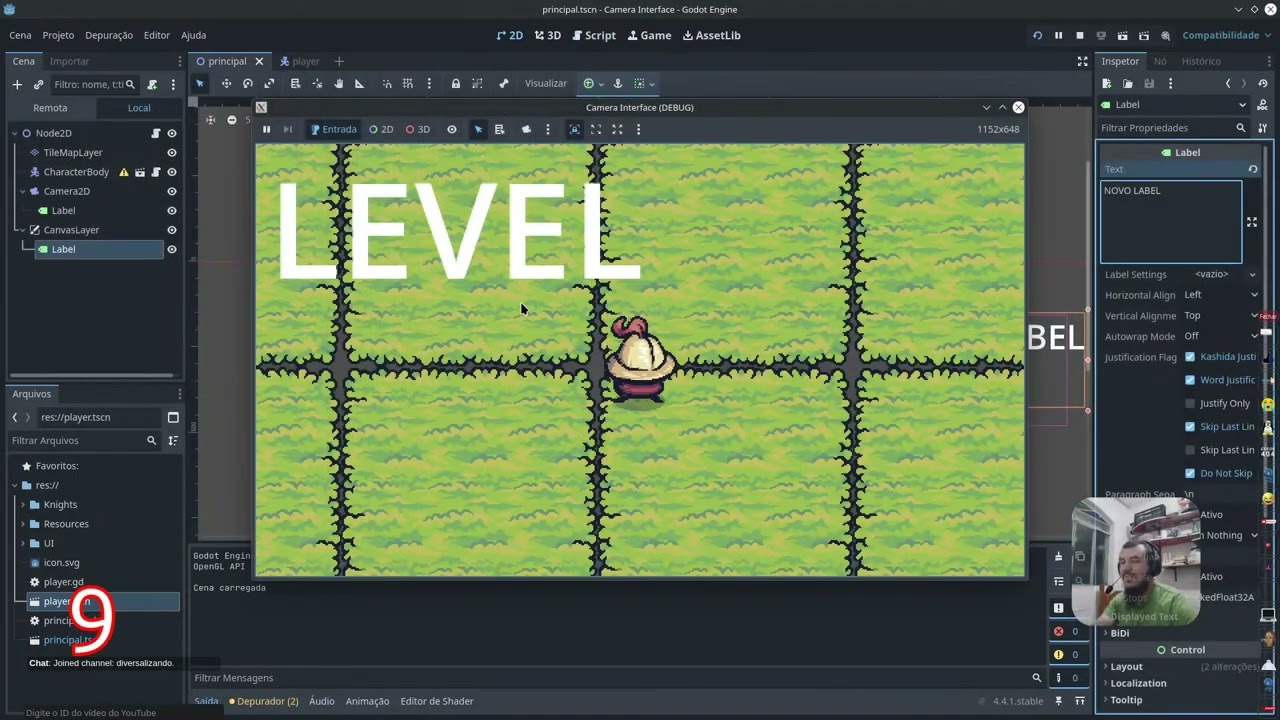Image resolution: width=1280 pixels, height=720 pixels.
Task: Click the clear output broom icon
Action: 1058,557
